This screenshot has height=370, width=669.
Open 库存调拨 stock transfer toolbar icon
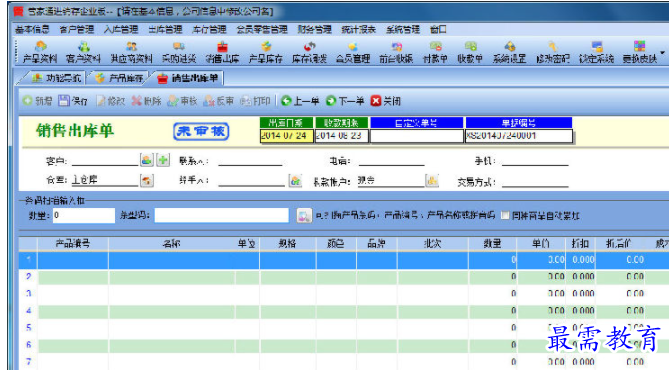[309, 52]
